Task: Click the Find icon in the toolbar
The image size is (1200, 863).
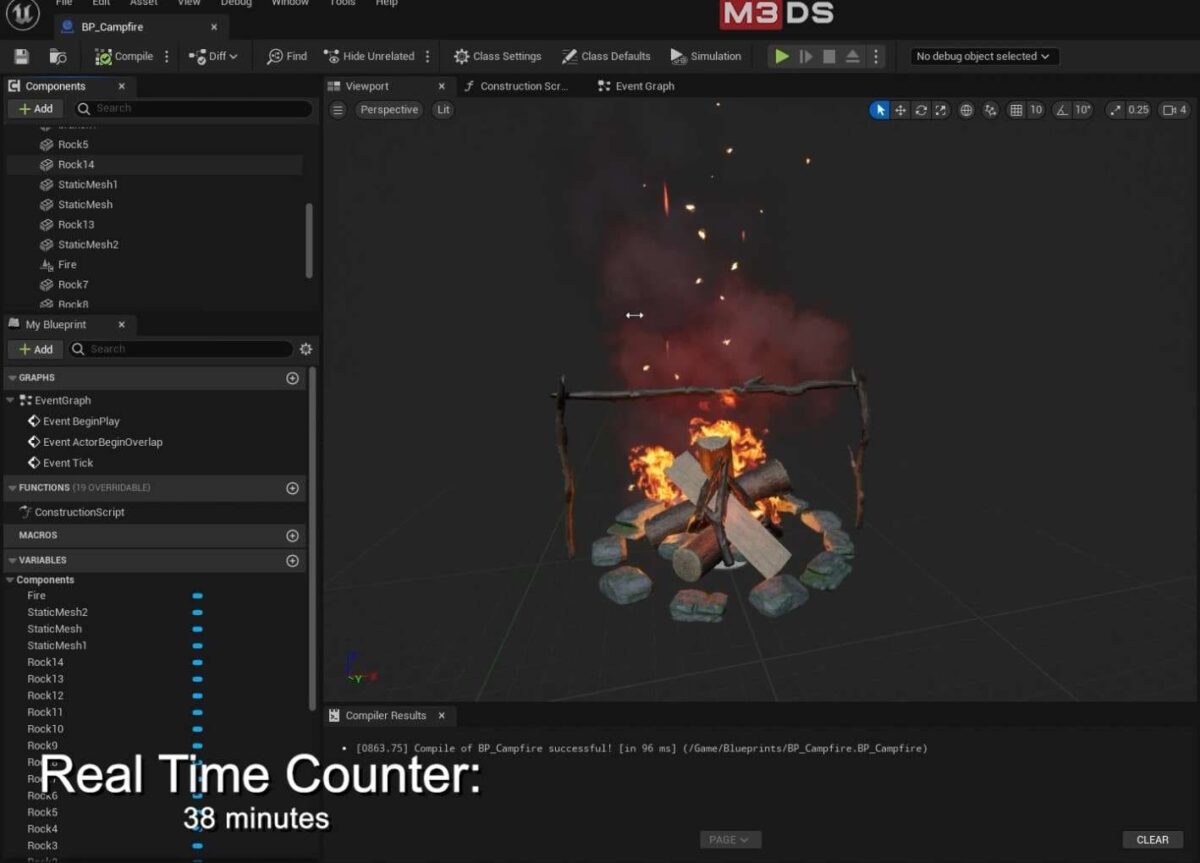Action: [285, 56]
